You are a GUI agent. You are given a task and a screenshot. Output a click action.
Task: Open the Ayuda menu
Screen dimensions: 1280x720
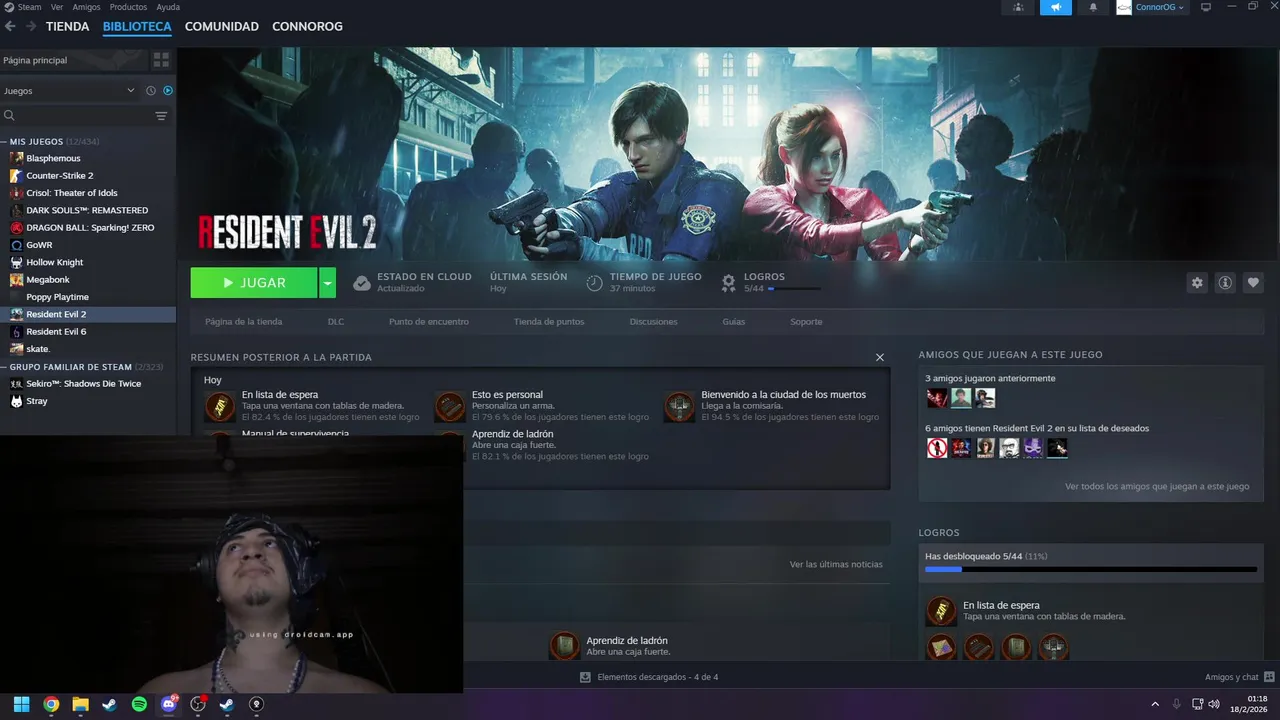pyautogui.click(x=168, y=7)
